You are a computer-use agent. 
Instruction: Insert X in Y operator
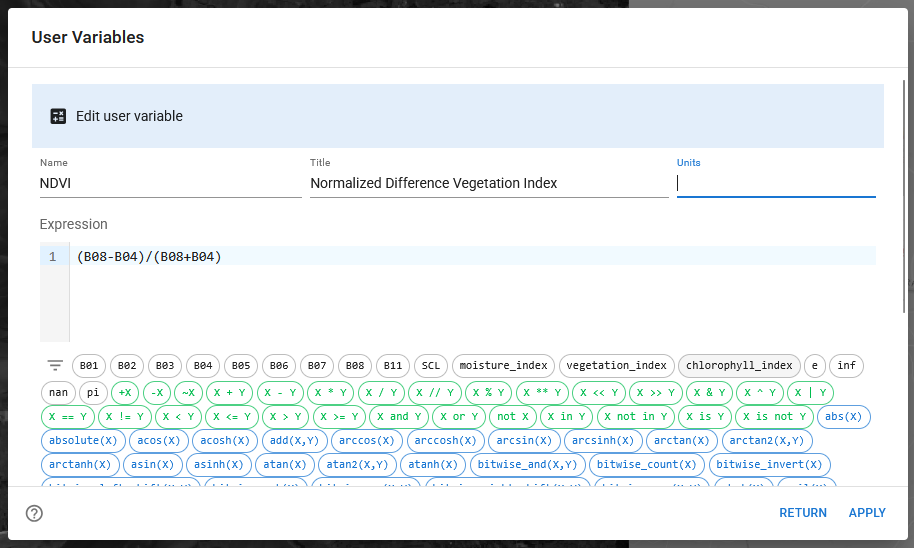567,416
